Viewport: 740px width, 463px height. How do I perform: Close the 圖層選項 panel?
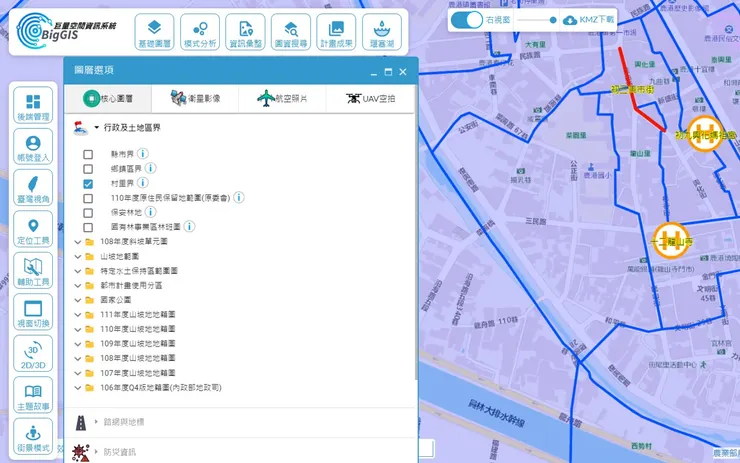tap(403, 72)
